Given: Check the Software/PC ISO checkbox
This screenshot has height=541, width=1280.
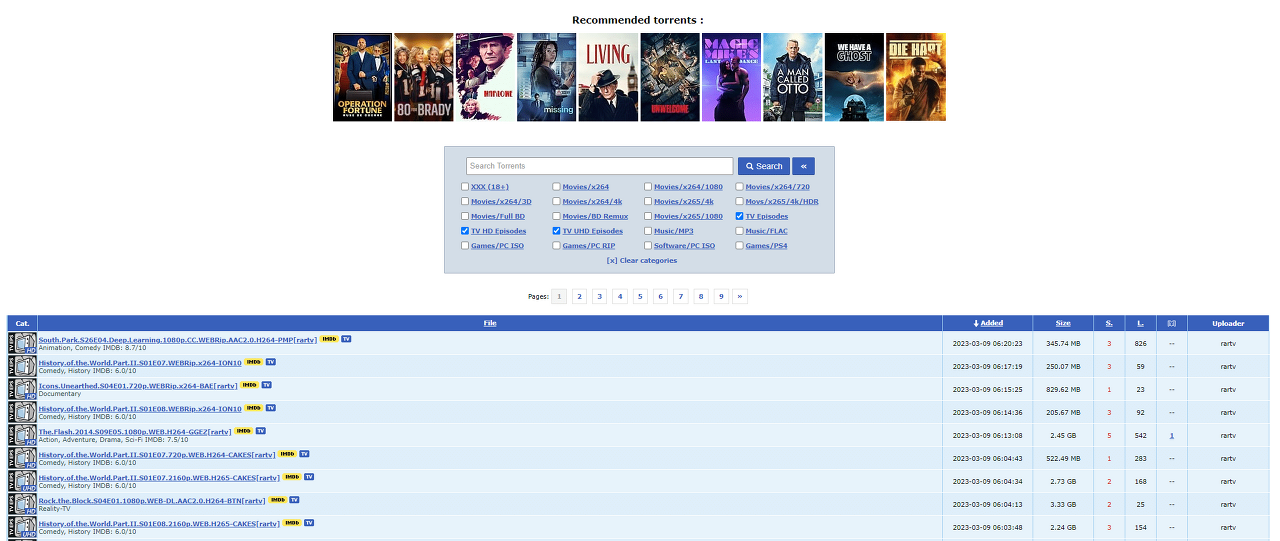Looking at the screenshot, I should [x=647, y=246].
